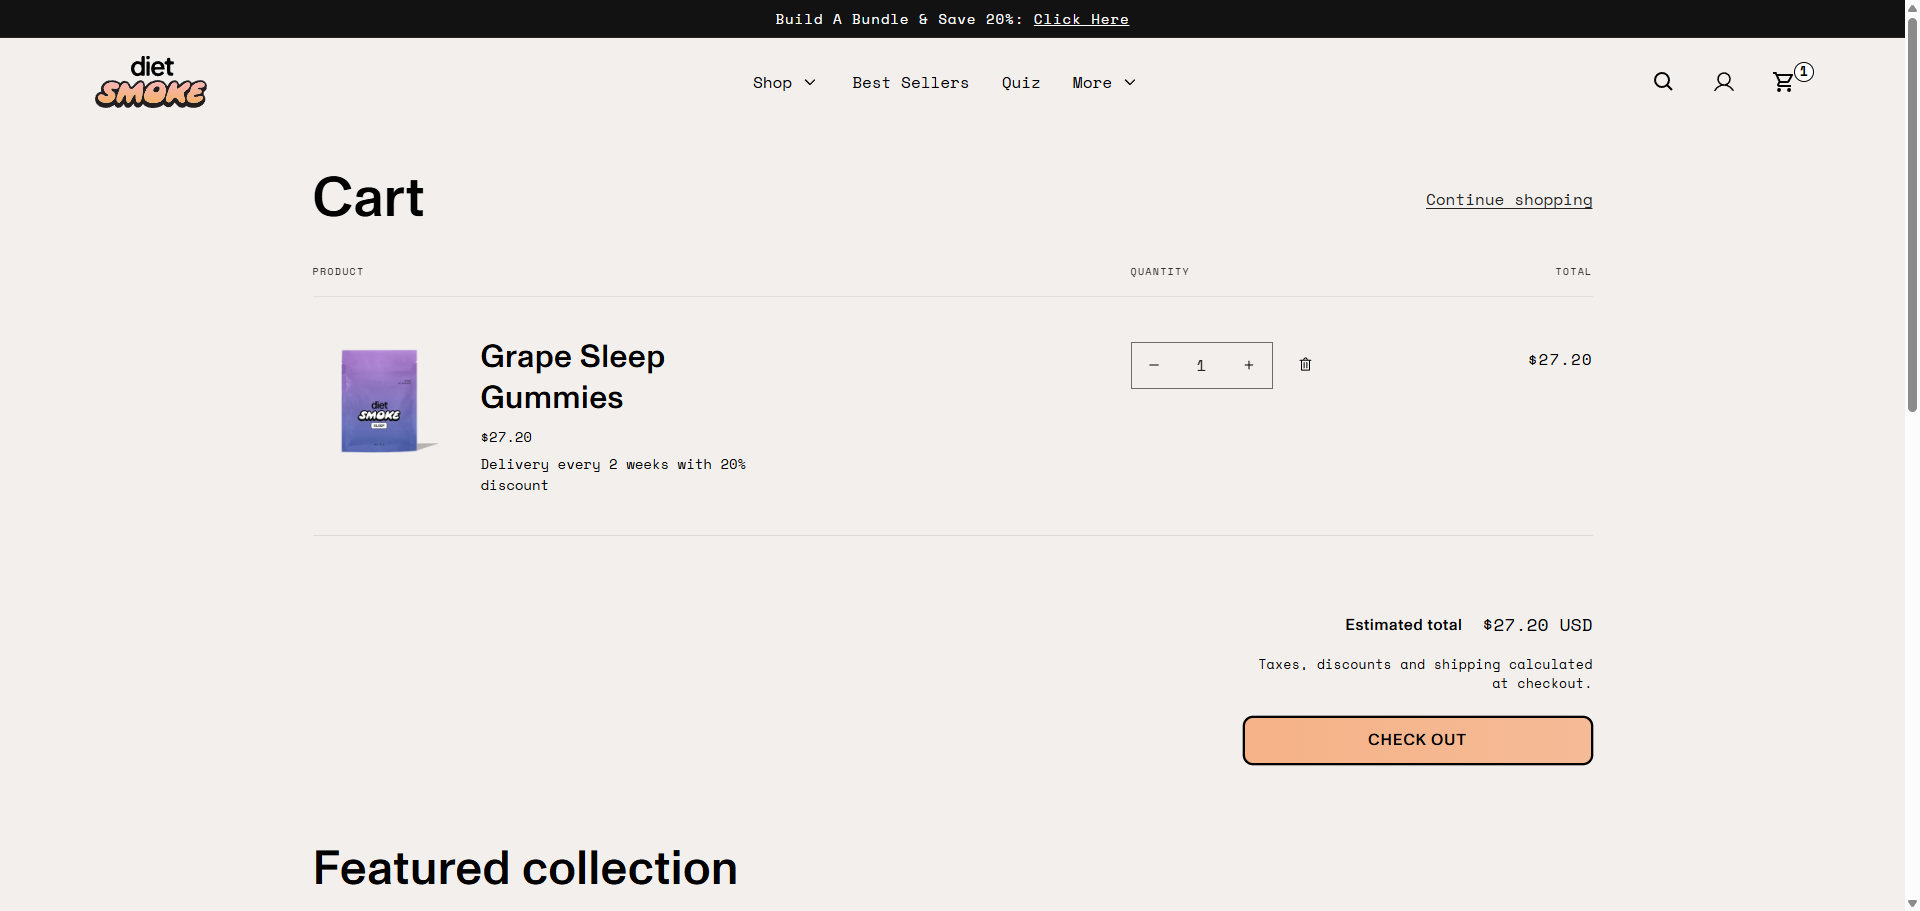The image size is (1920, 911).
Task: Click the 'Featured collection' heading
Action: coord(525,868)
